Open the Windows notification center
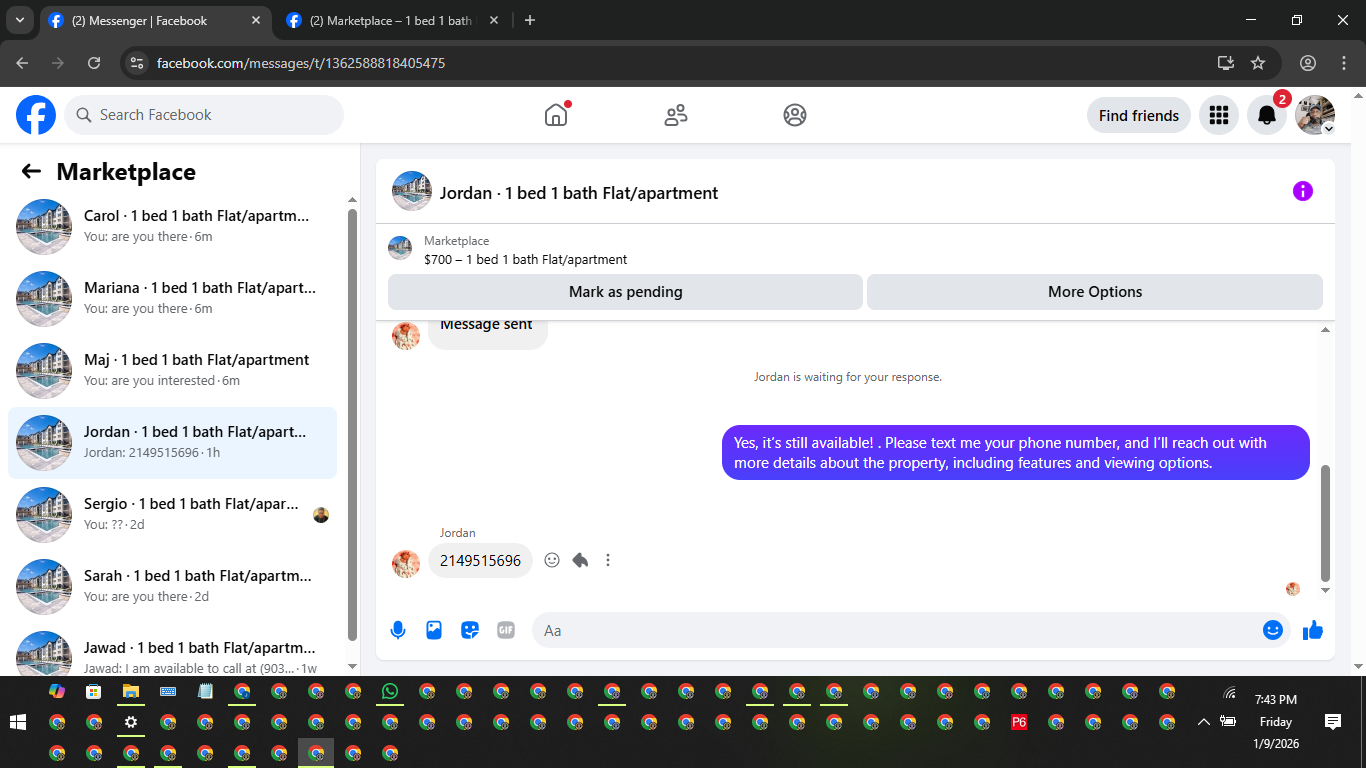1366x768 pixels. point(1332,722)
